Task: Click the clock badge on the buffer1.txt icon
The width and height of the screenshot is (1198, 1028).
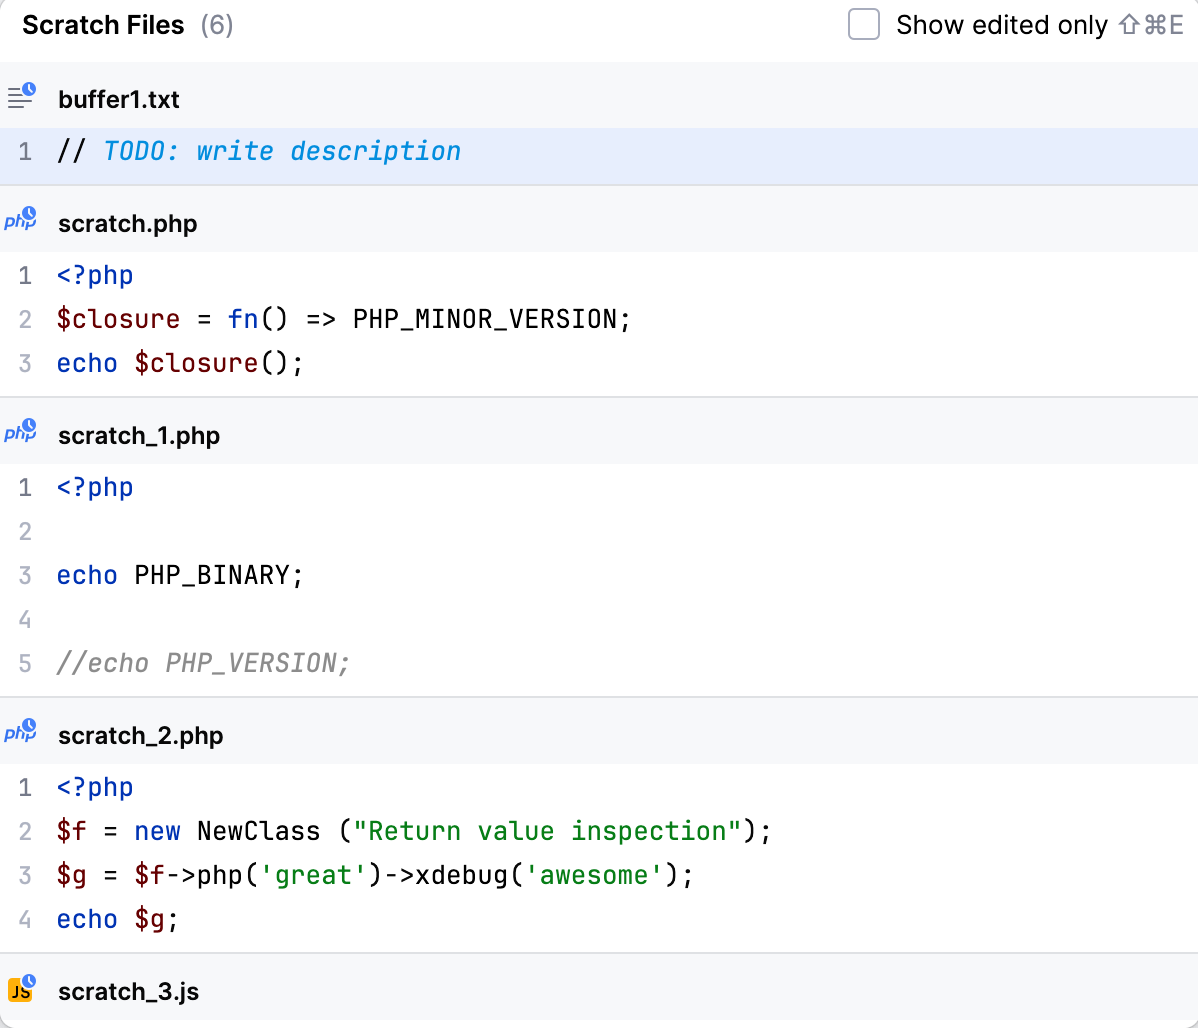Action: [29, 89]
